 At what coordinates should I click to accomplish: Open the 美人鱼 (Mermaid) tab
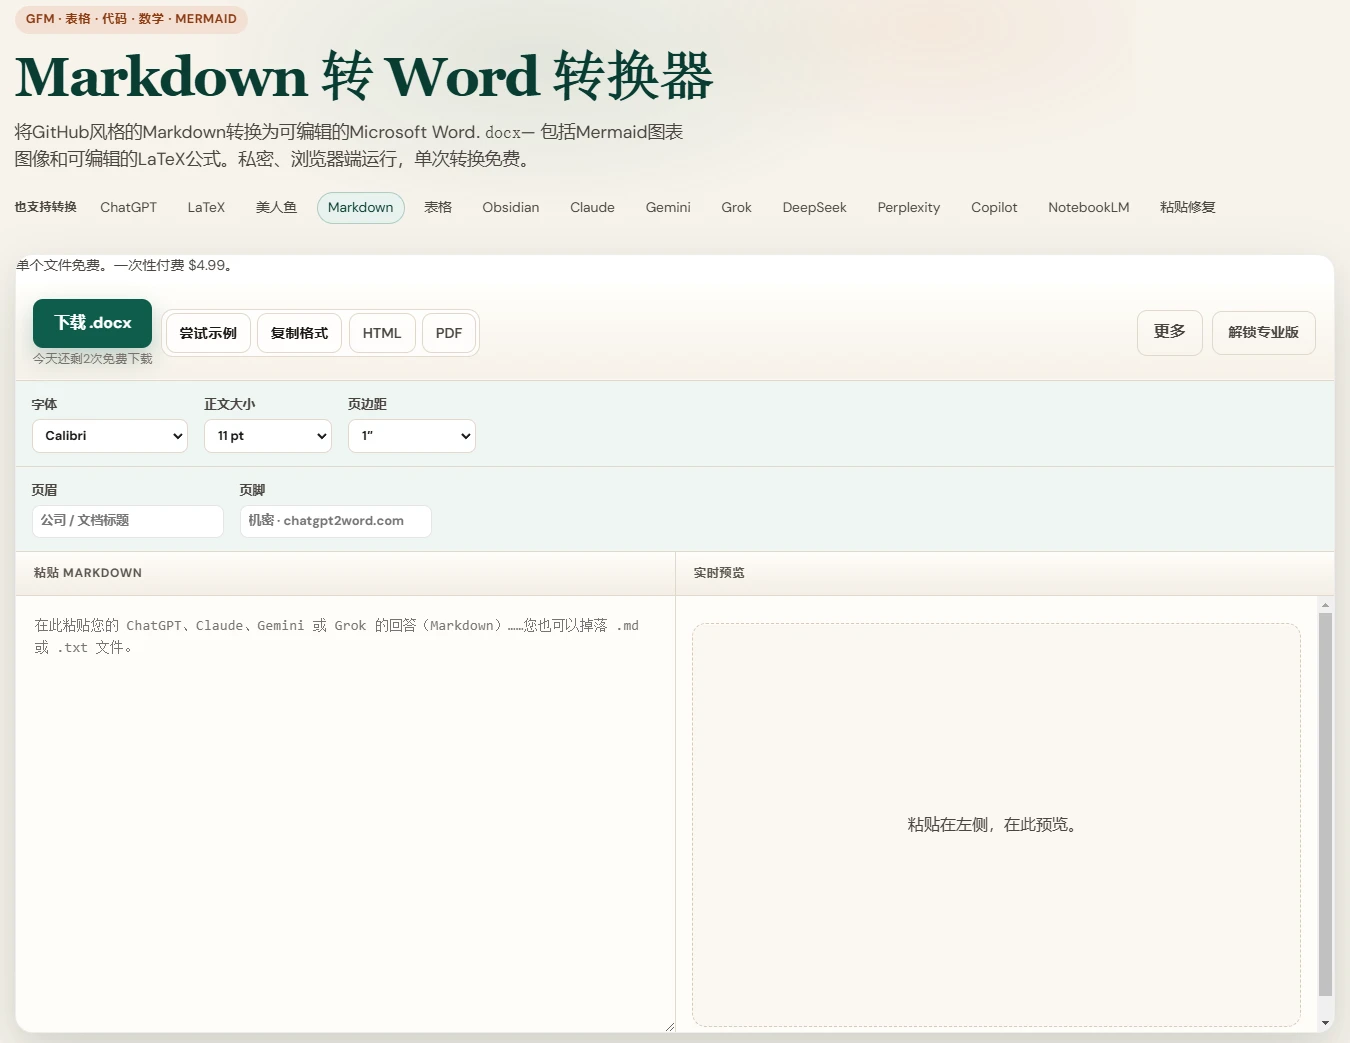coord(276,208)
